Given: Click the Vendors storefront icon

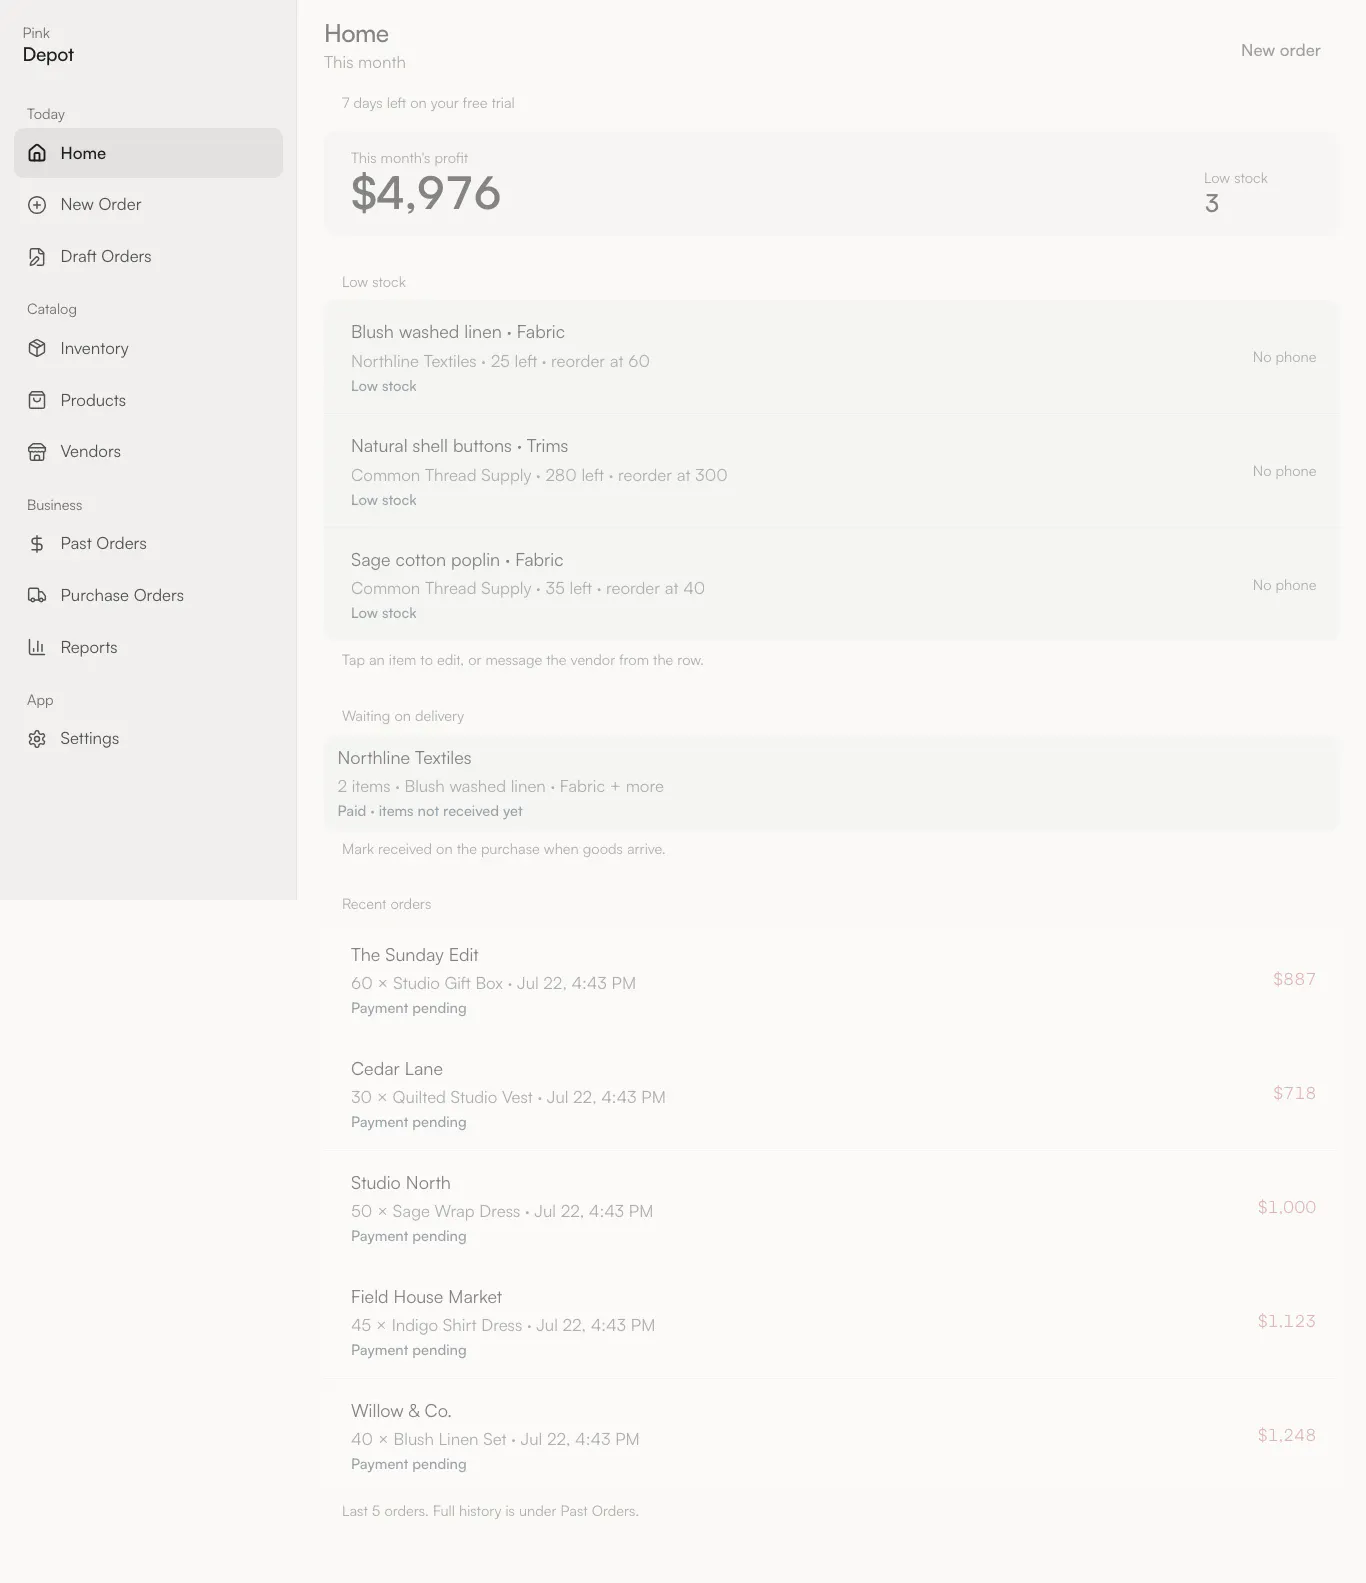Looking at the screenshot, I should pos(37,452).
